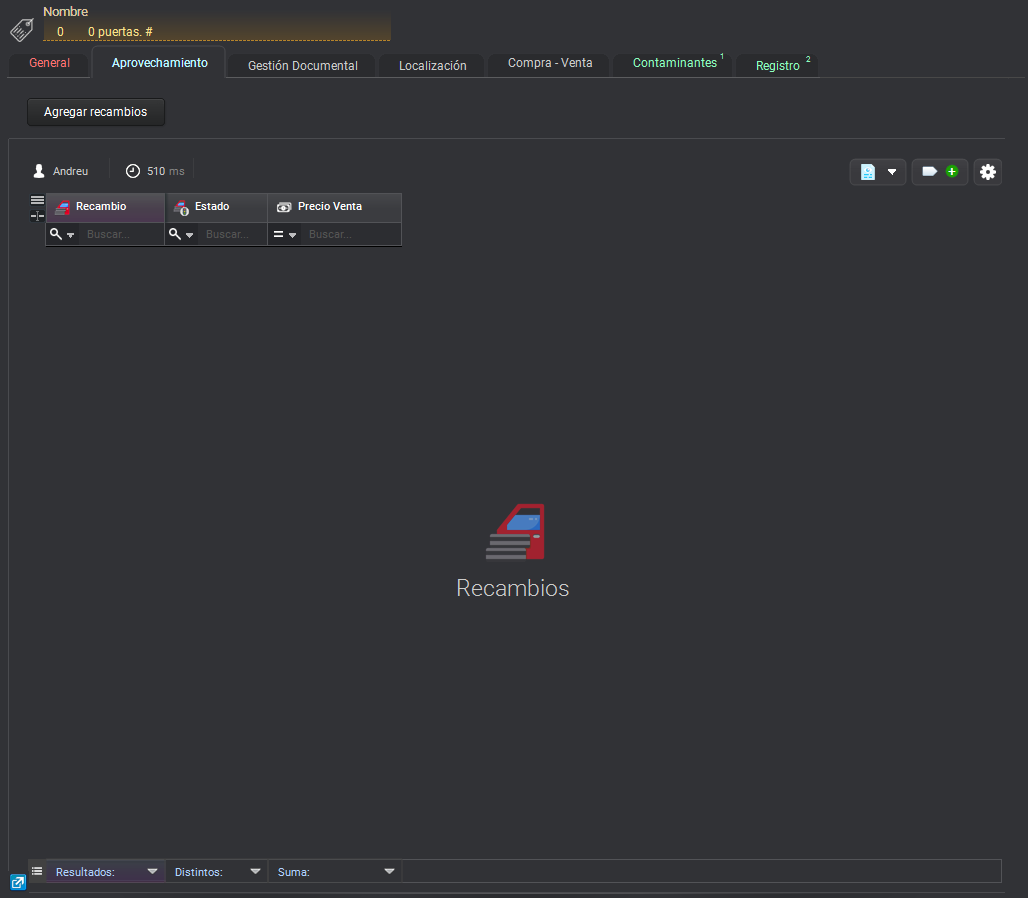Screen dimensions: 1028x898
Task: Open the Precio Venta equals operator dropdown
Action: tap(285, 234)
